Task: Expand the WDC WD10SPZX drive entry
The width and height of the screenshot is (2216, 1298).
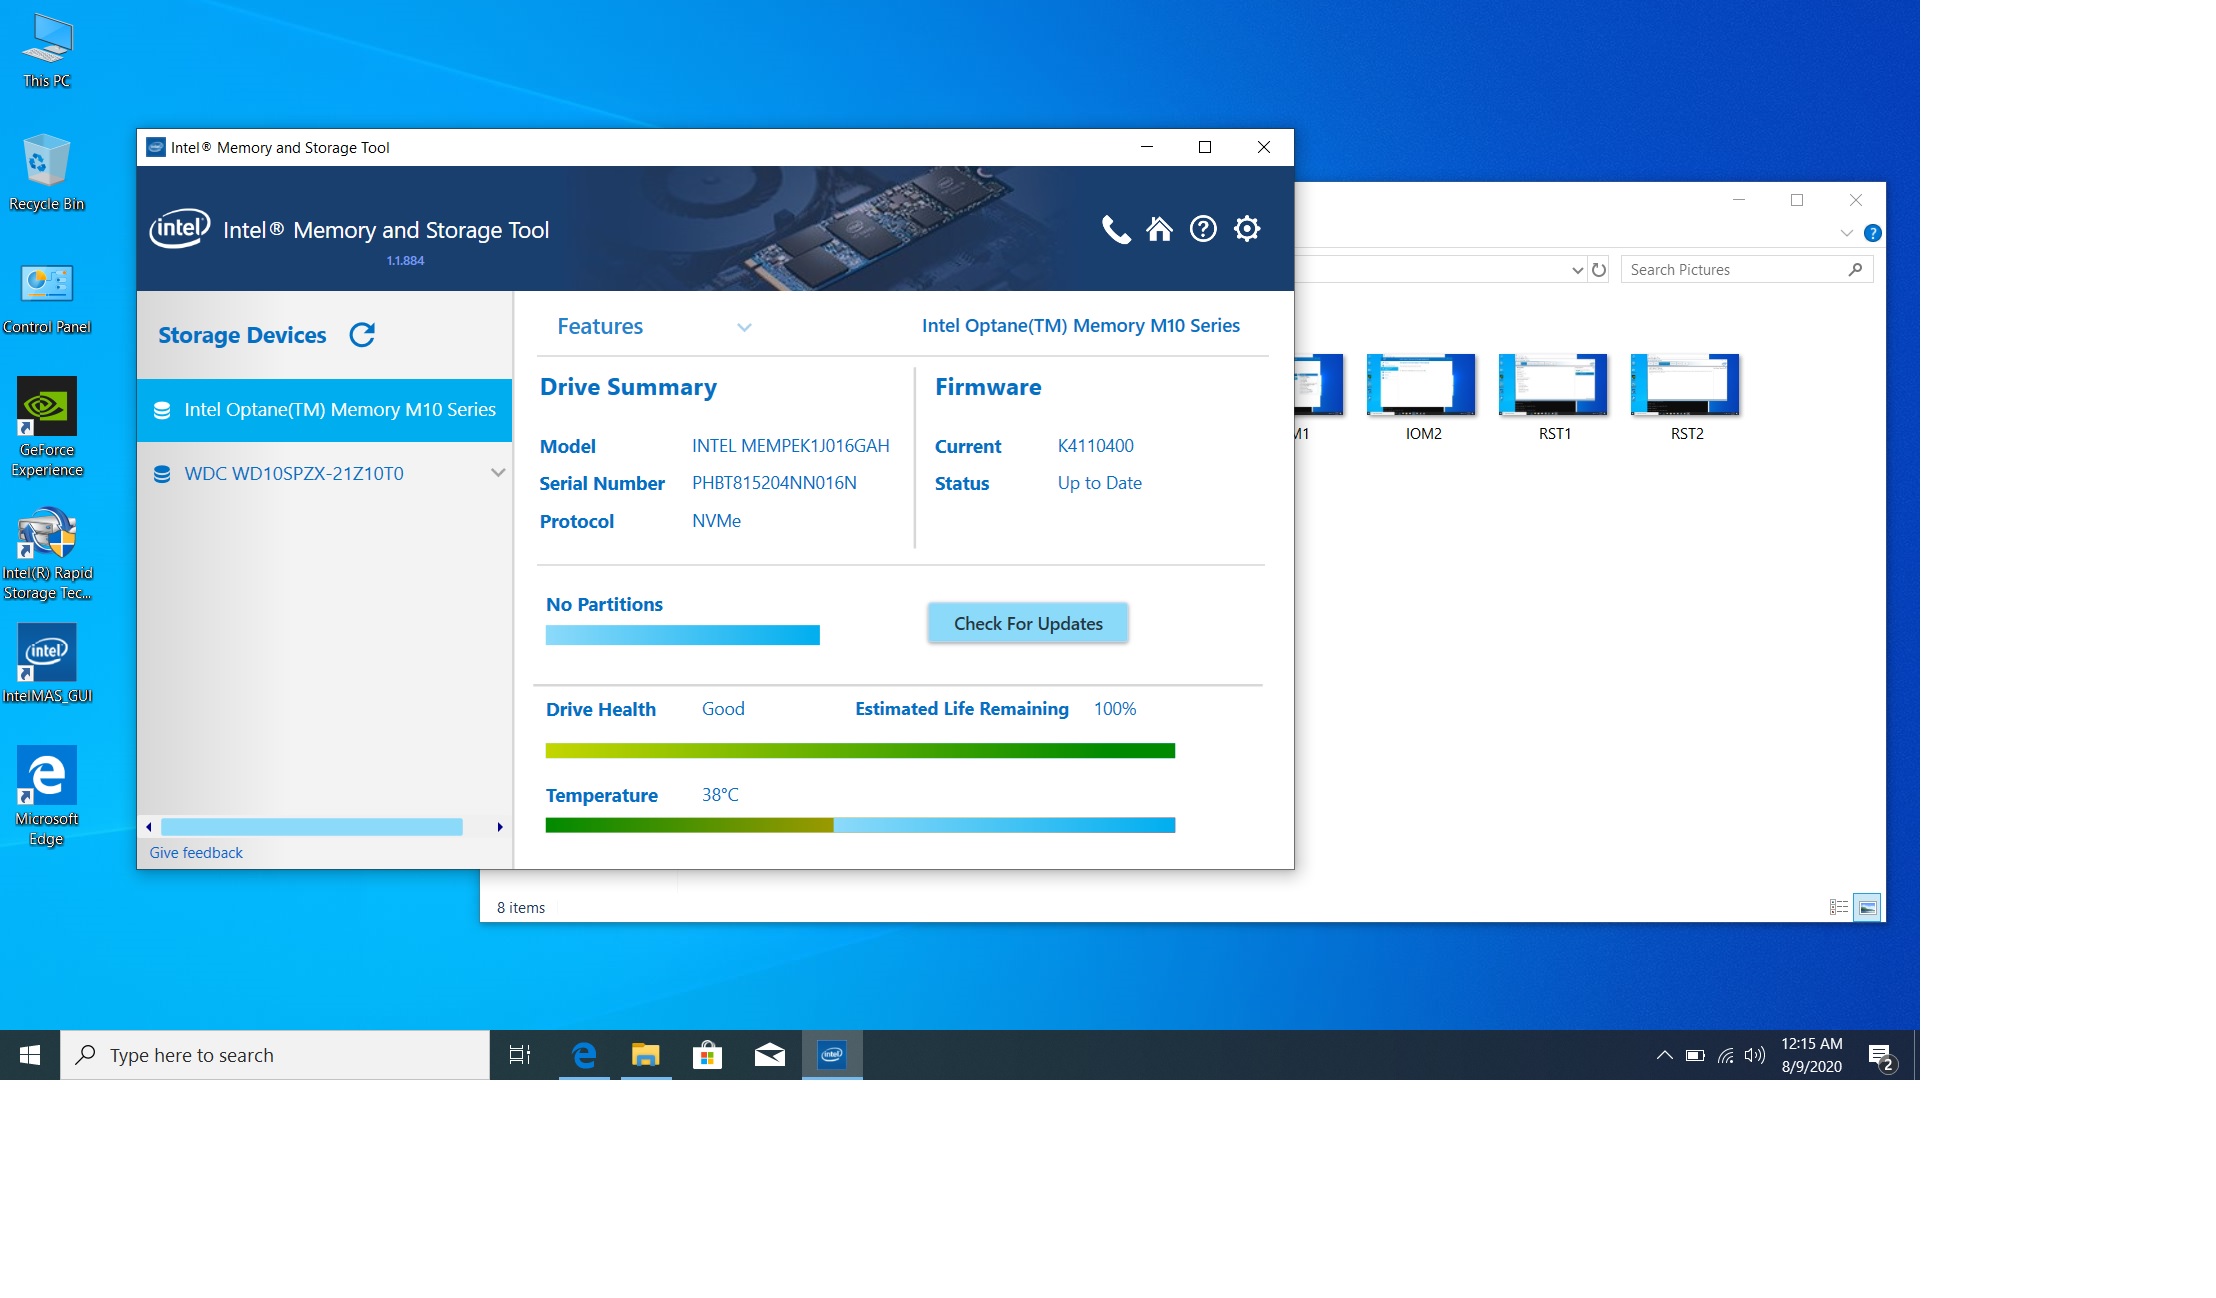Action: [497, 473]
